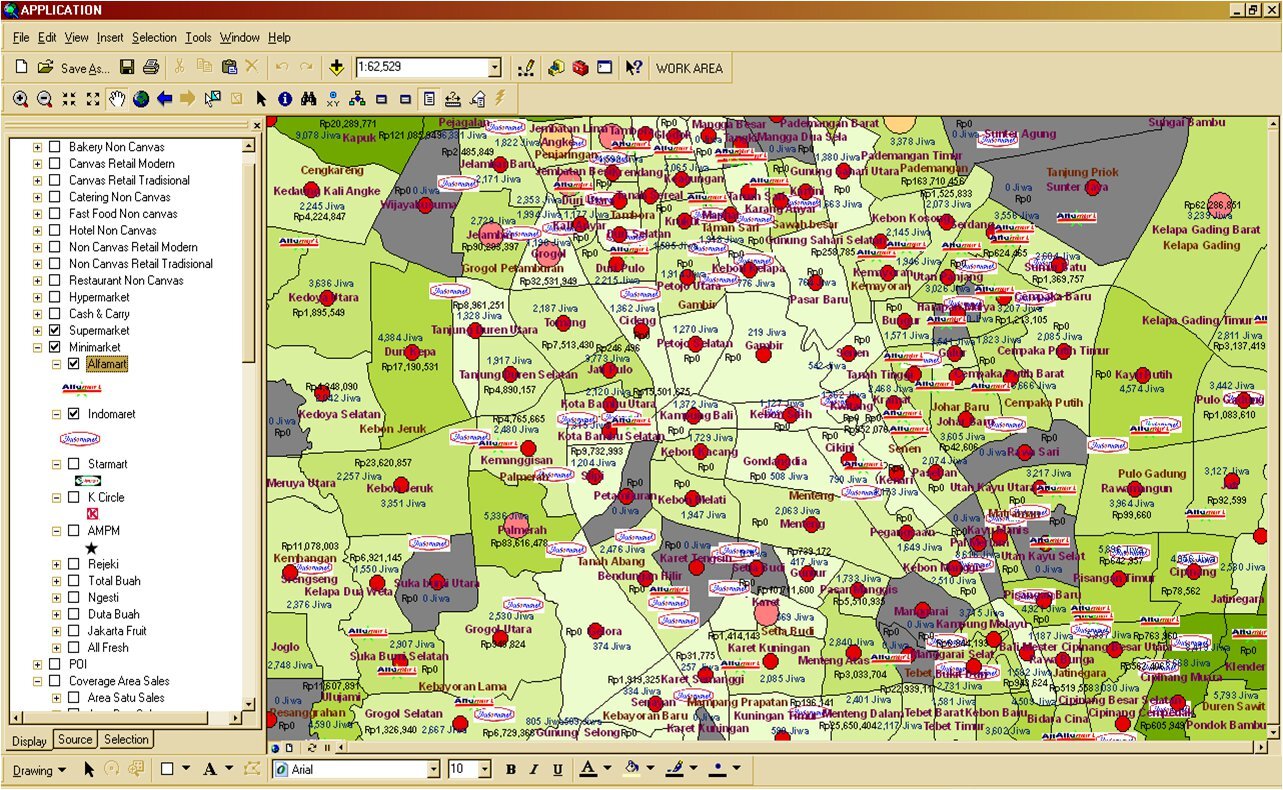Turn off the Alfamart layer
This screenshot has width=1283, height=790.
73,364
